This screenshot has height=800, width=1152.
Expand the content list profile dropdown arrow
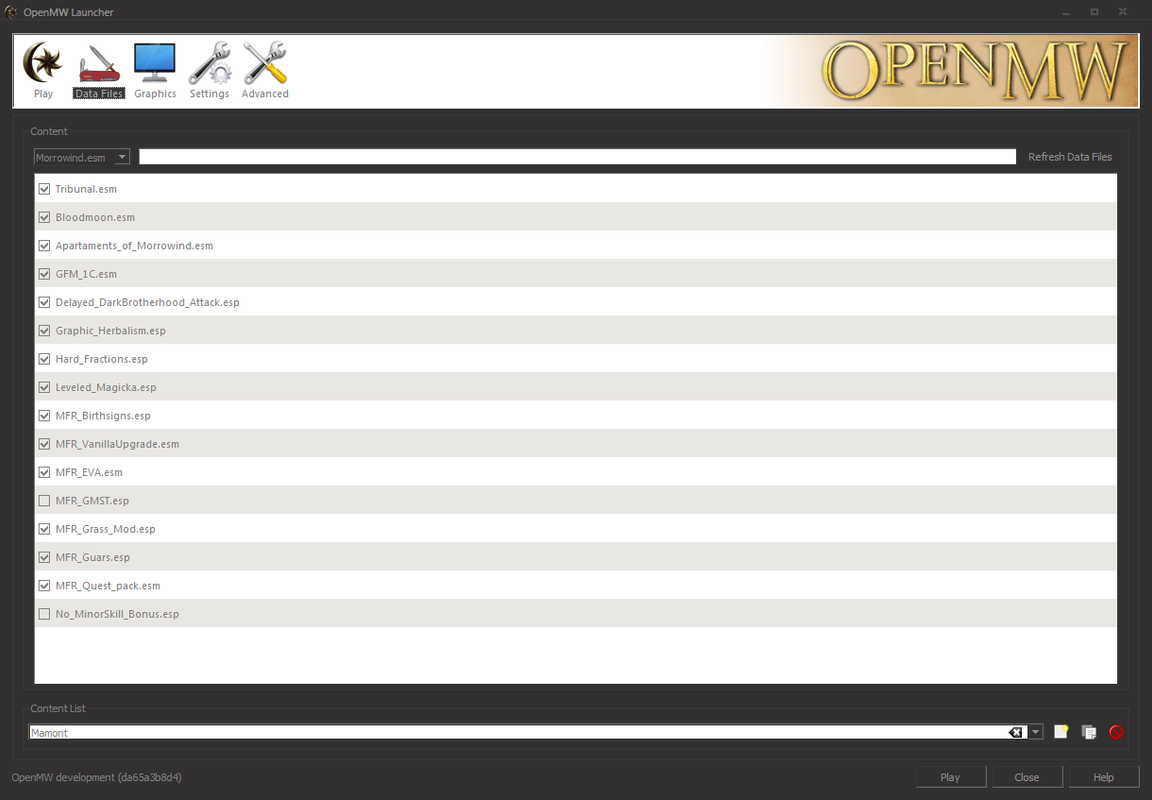pos(1035,732)
